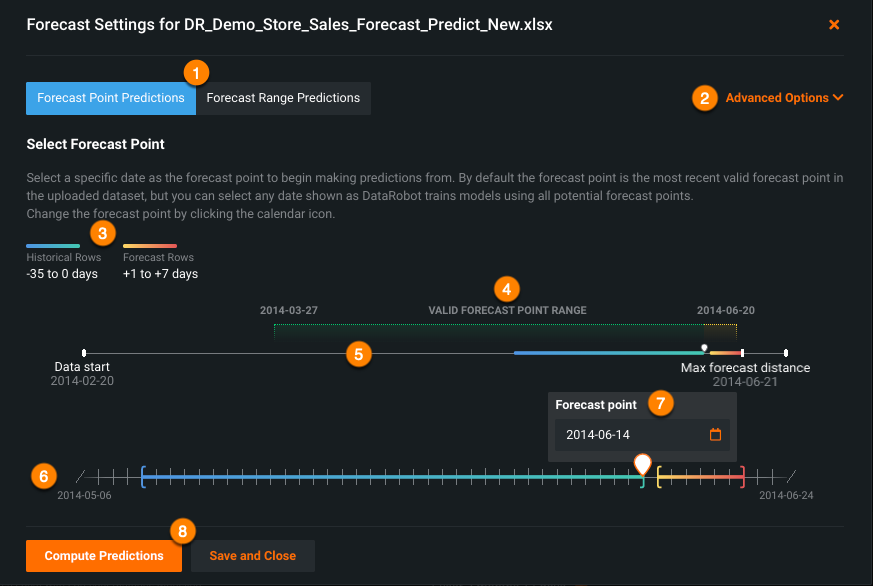Click orange callout badge number 4
Screen dimensions: 873x586
click(507, 290)
